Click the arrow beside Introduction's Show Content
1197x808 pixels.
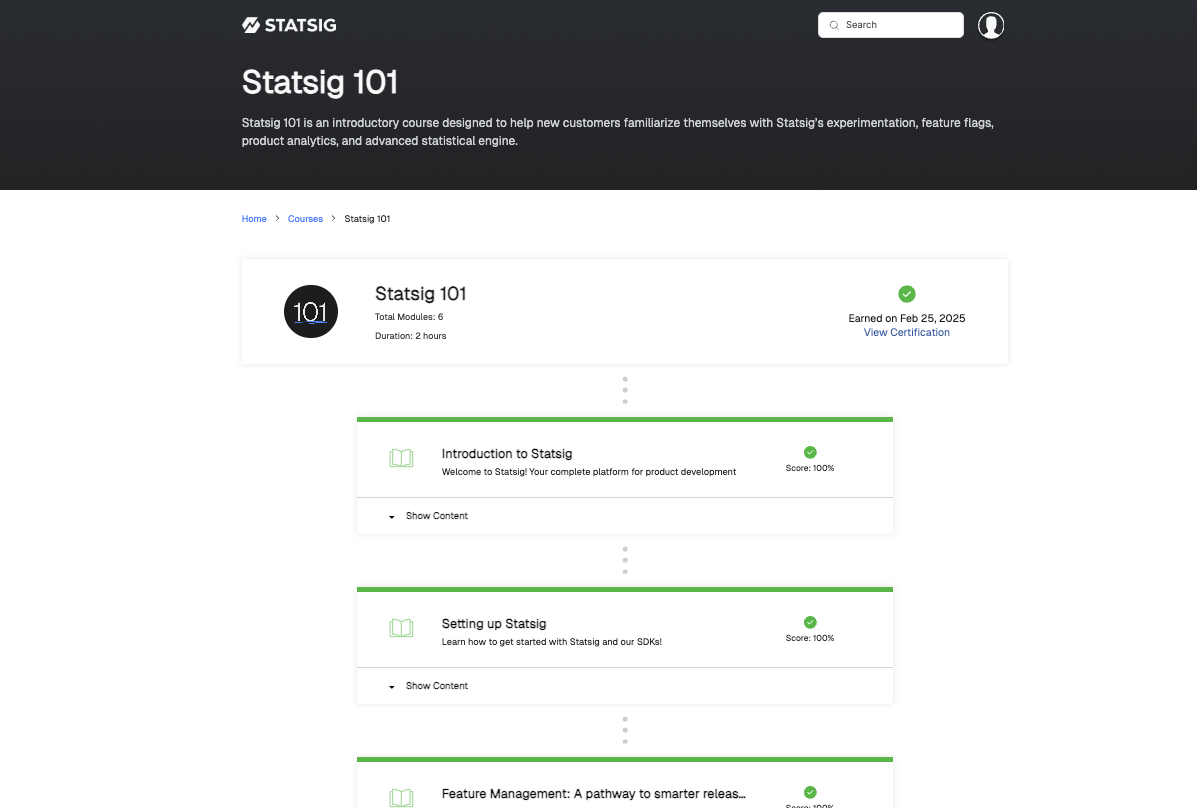392,517
